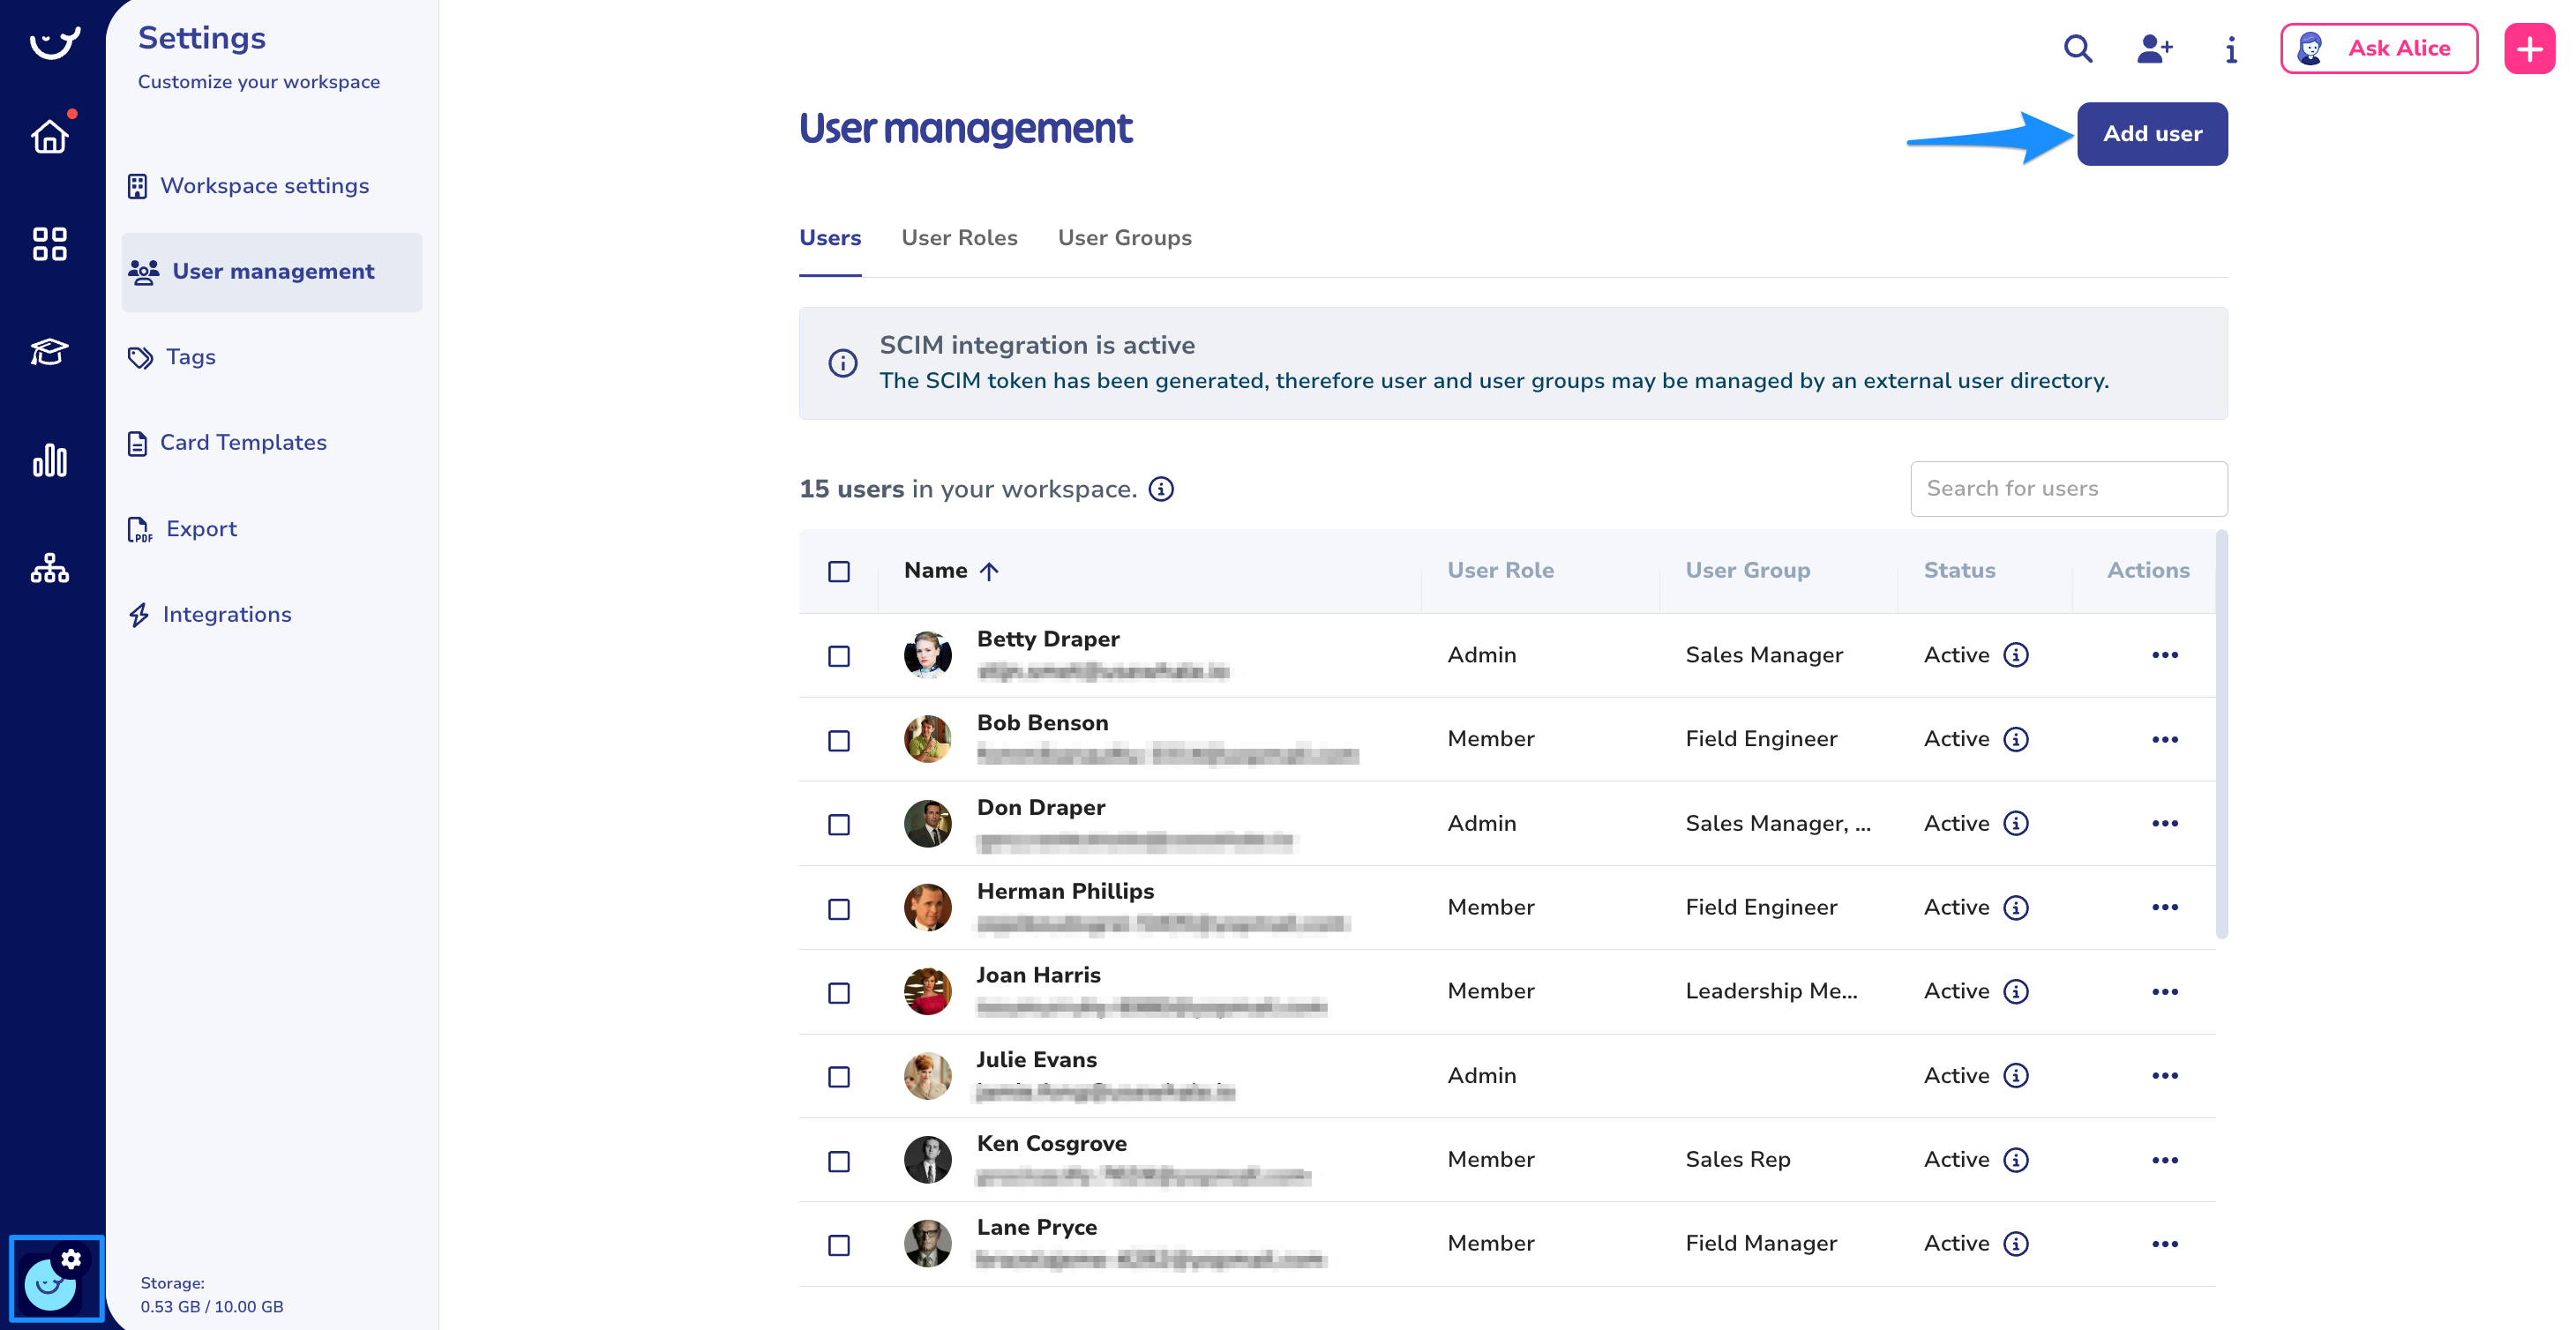
Task: Click info icon beside Betty Draper's Active status
Action: point(2016,655)
